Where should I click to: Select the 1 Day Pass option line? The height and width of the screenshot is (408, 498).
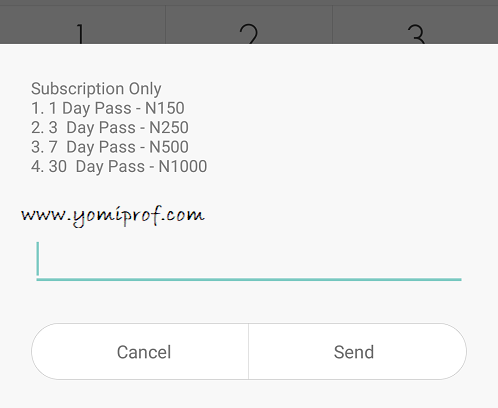[108, 108]
